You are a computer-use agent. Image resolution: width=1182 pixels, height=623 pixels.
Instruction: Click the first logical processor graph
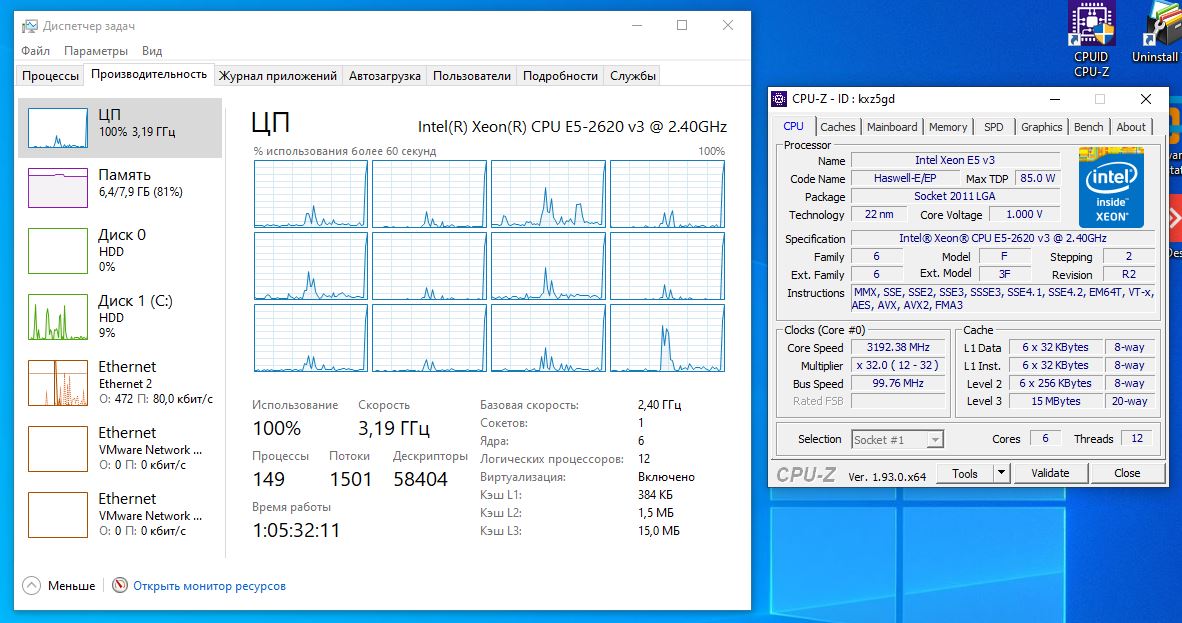pyautogui.click(x=311, y=194)
